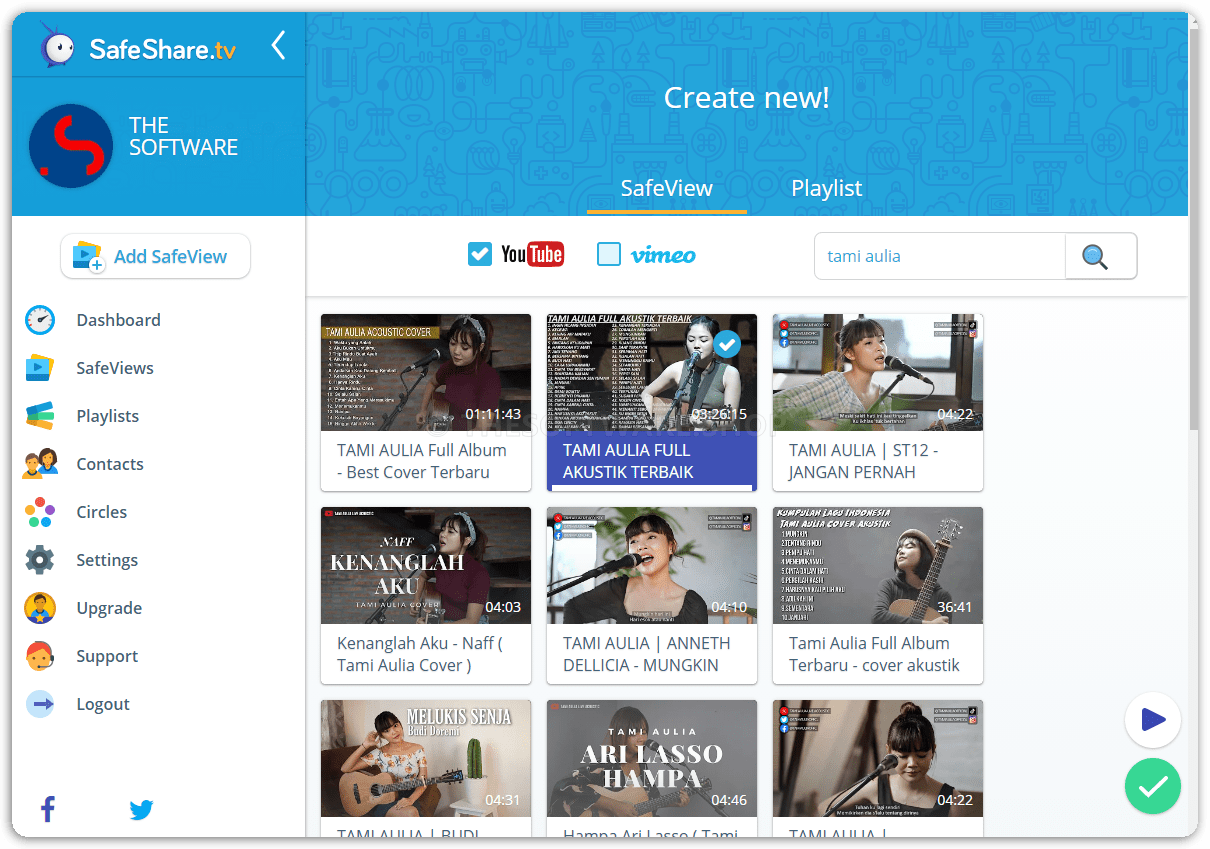
Task: Select the Circles colored-dots icon
Action: tap(40, 512)
